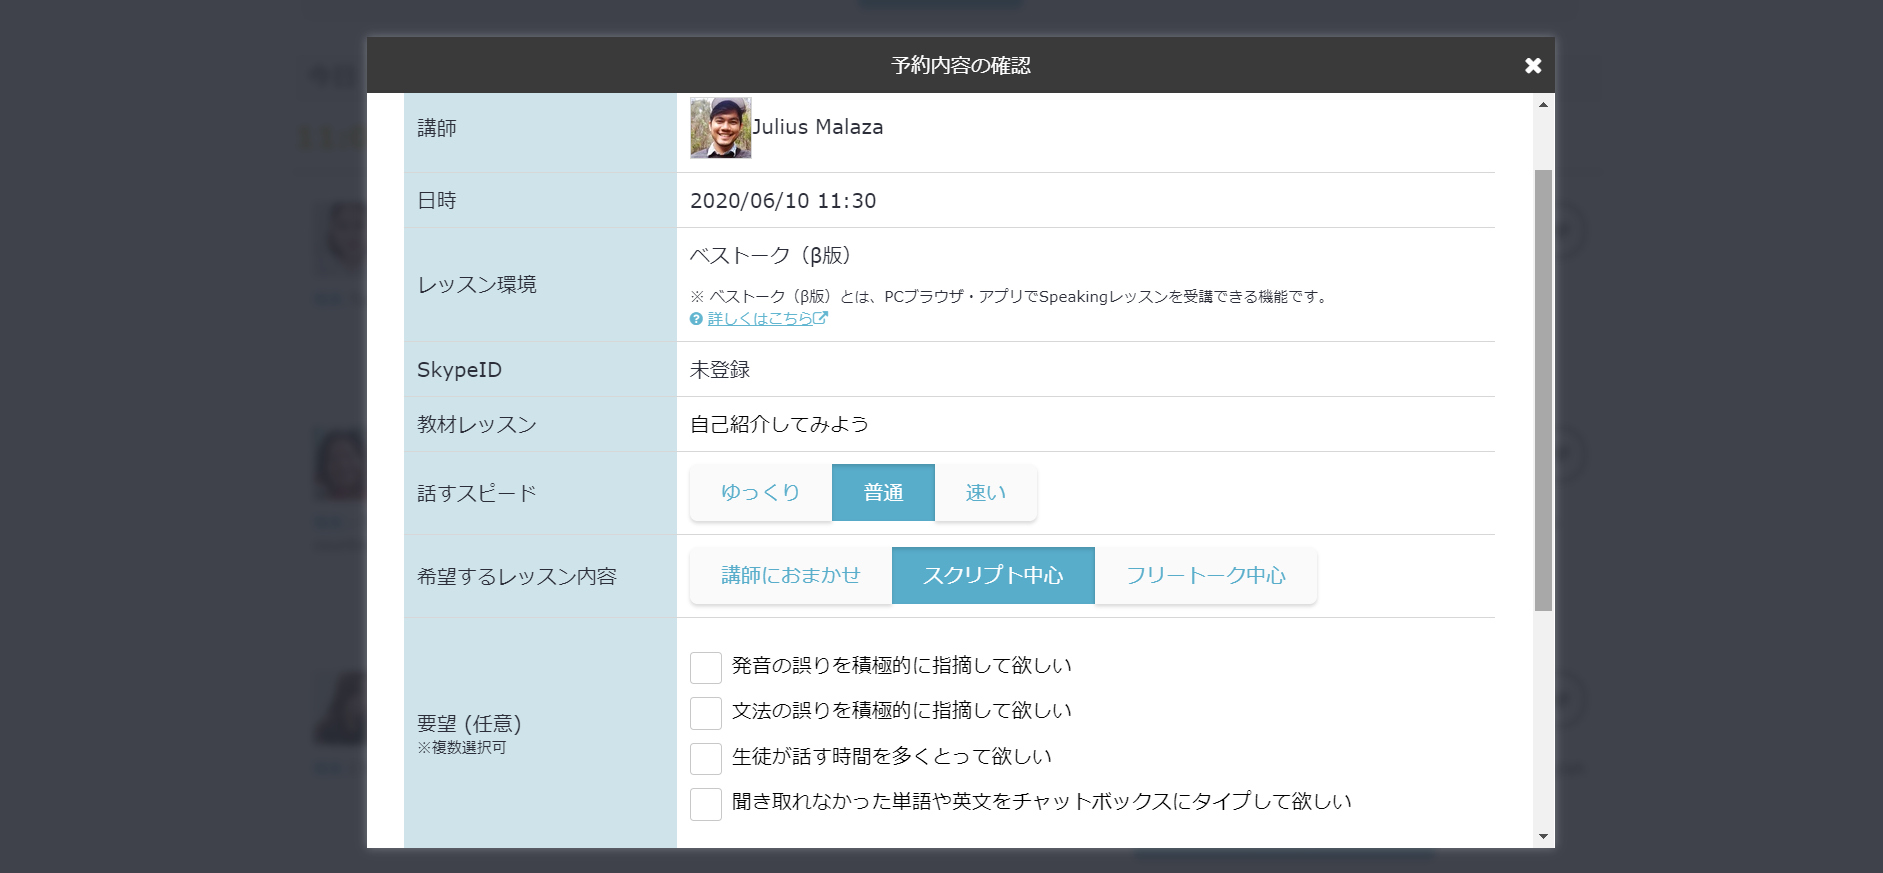
Task: Click teacher name Julius Malaza
Action: click(x=817, y=128)
